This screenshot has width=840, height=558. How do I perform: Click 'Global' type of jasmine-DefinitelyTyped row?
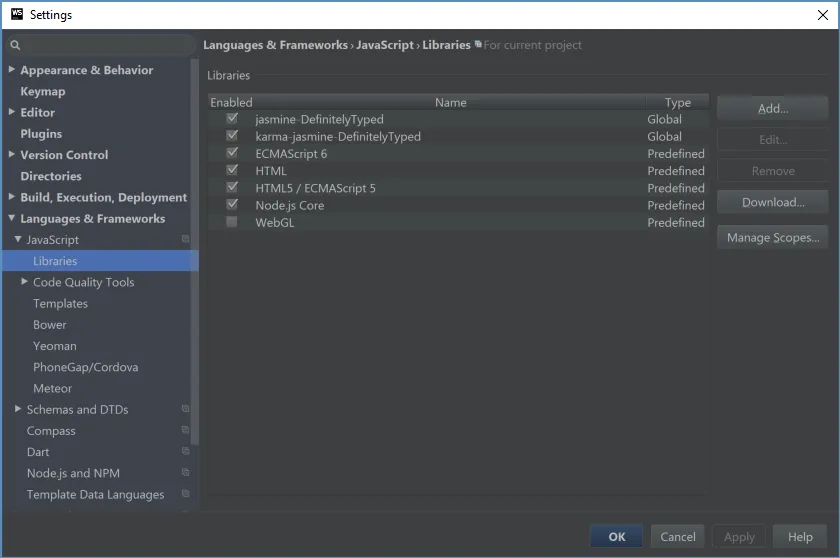664,119
